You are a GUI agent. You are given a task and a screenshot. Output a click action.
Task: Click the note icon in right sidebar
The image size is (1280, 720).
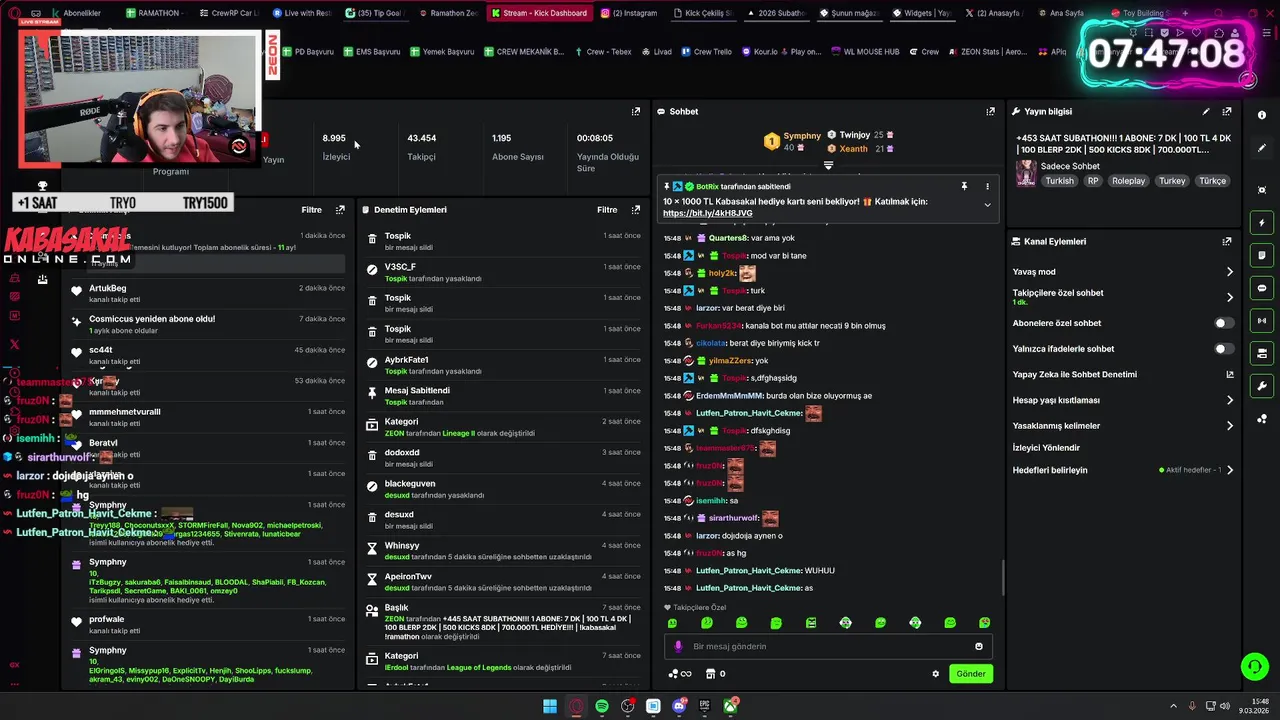[1262, 255]
